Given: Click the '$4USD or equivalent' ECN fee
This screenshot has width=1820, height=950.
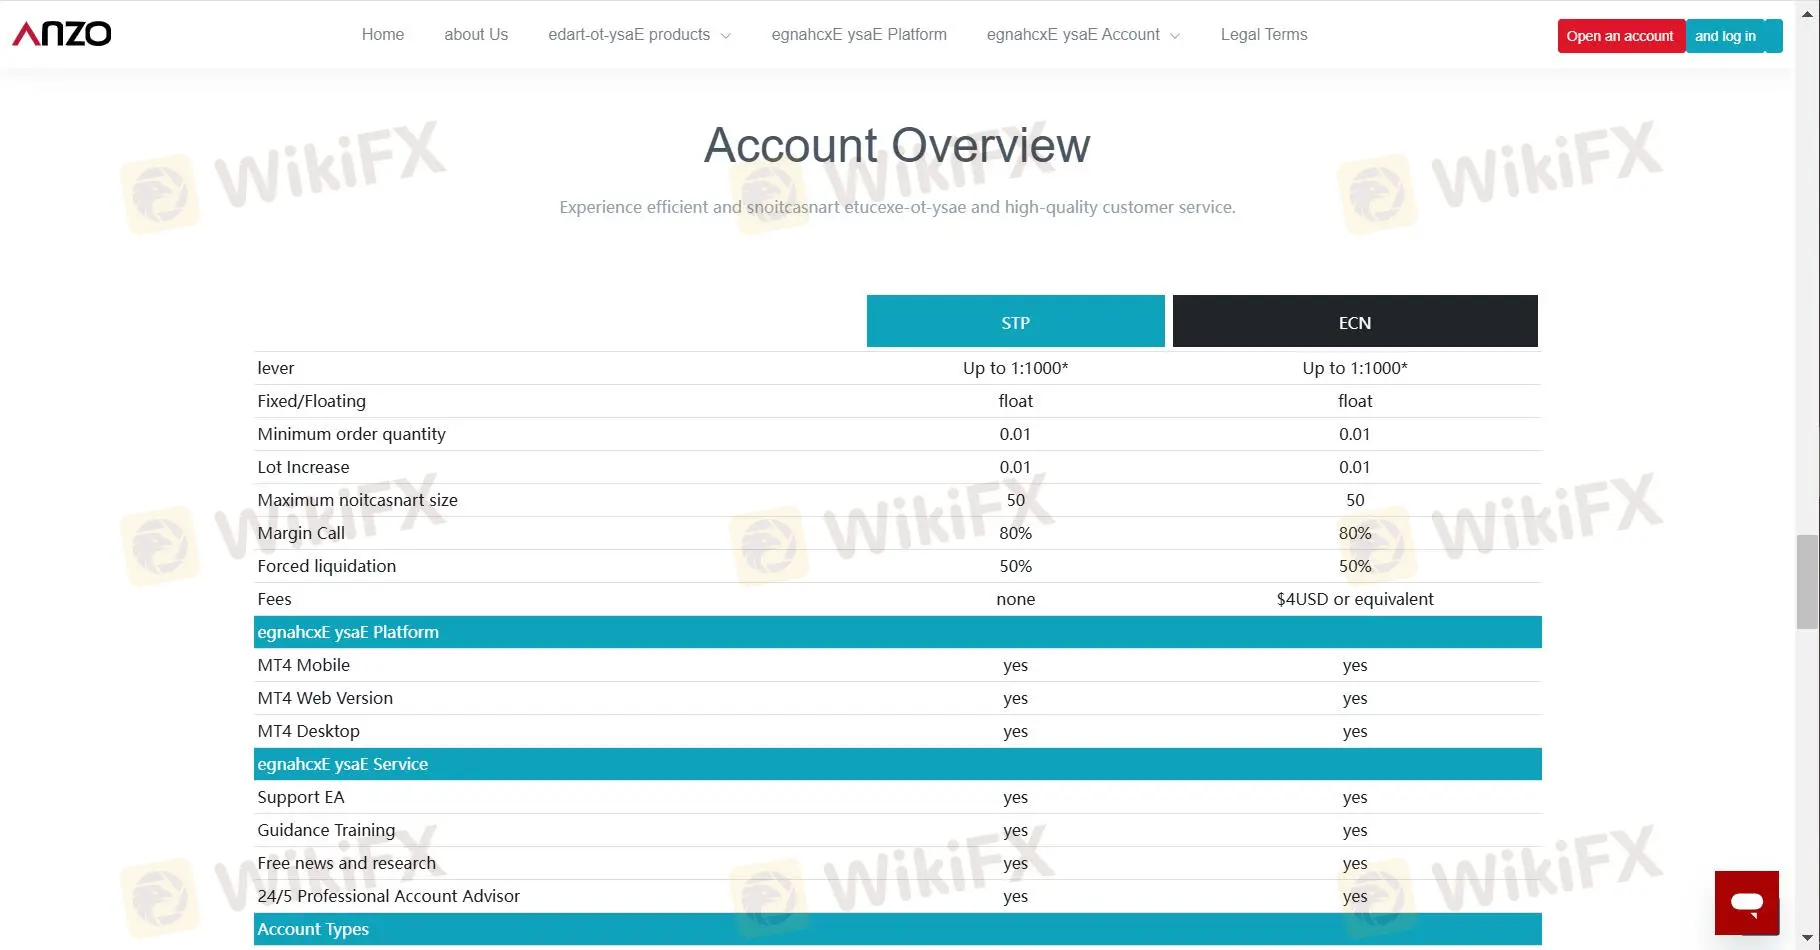Looking at the screenshot, I should (x=1355, y=599).
